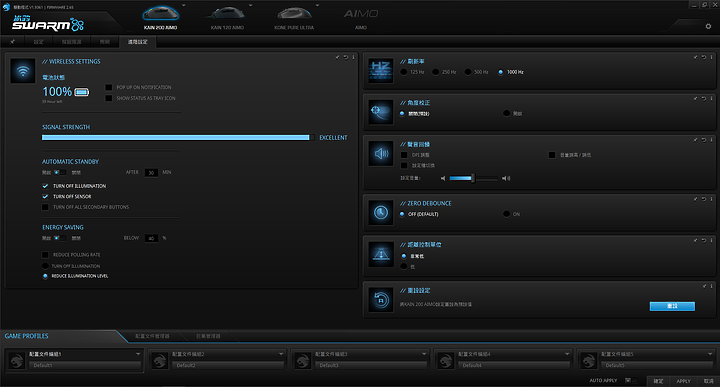Open profile slot 2 dropdown
720x387 pixels.
coord(281,354)
